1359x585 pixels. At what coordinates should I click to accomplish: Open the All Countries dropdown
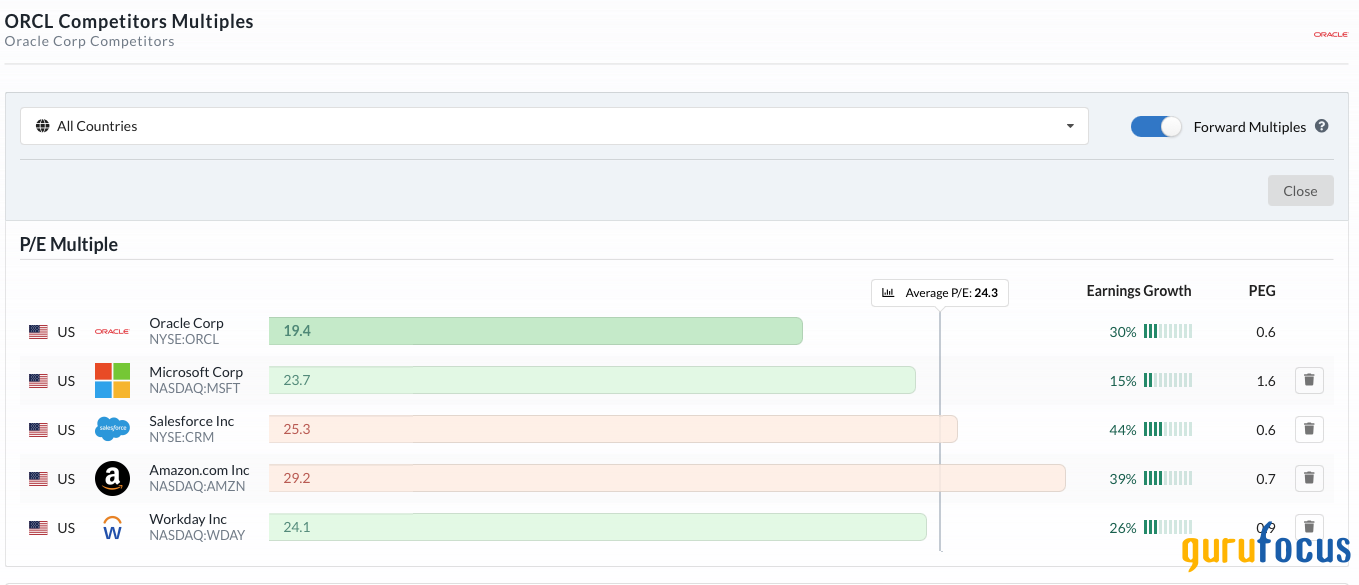coord(554,126)
